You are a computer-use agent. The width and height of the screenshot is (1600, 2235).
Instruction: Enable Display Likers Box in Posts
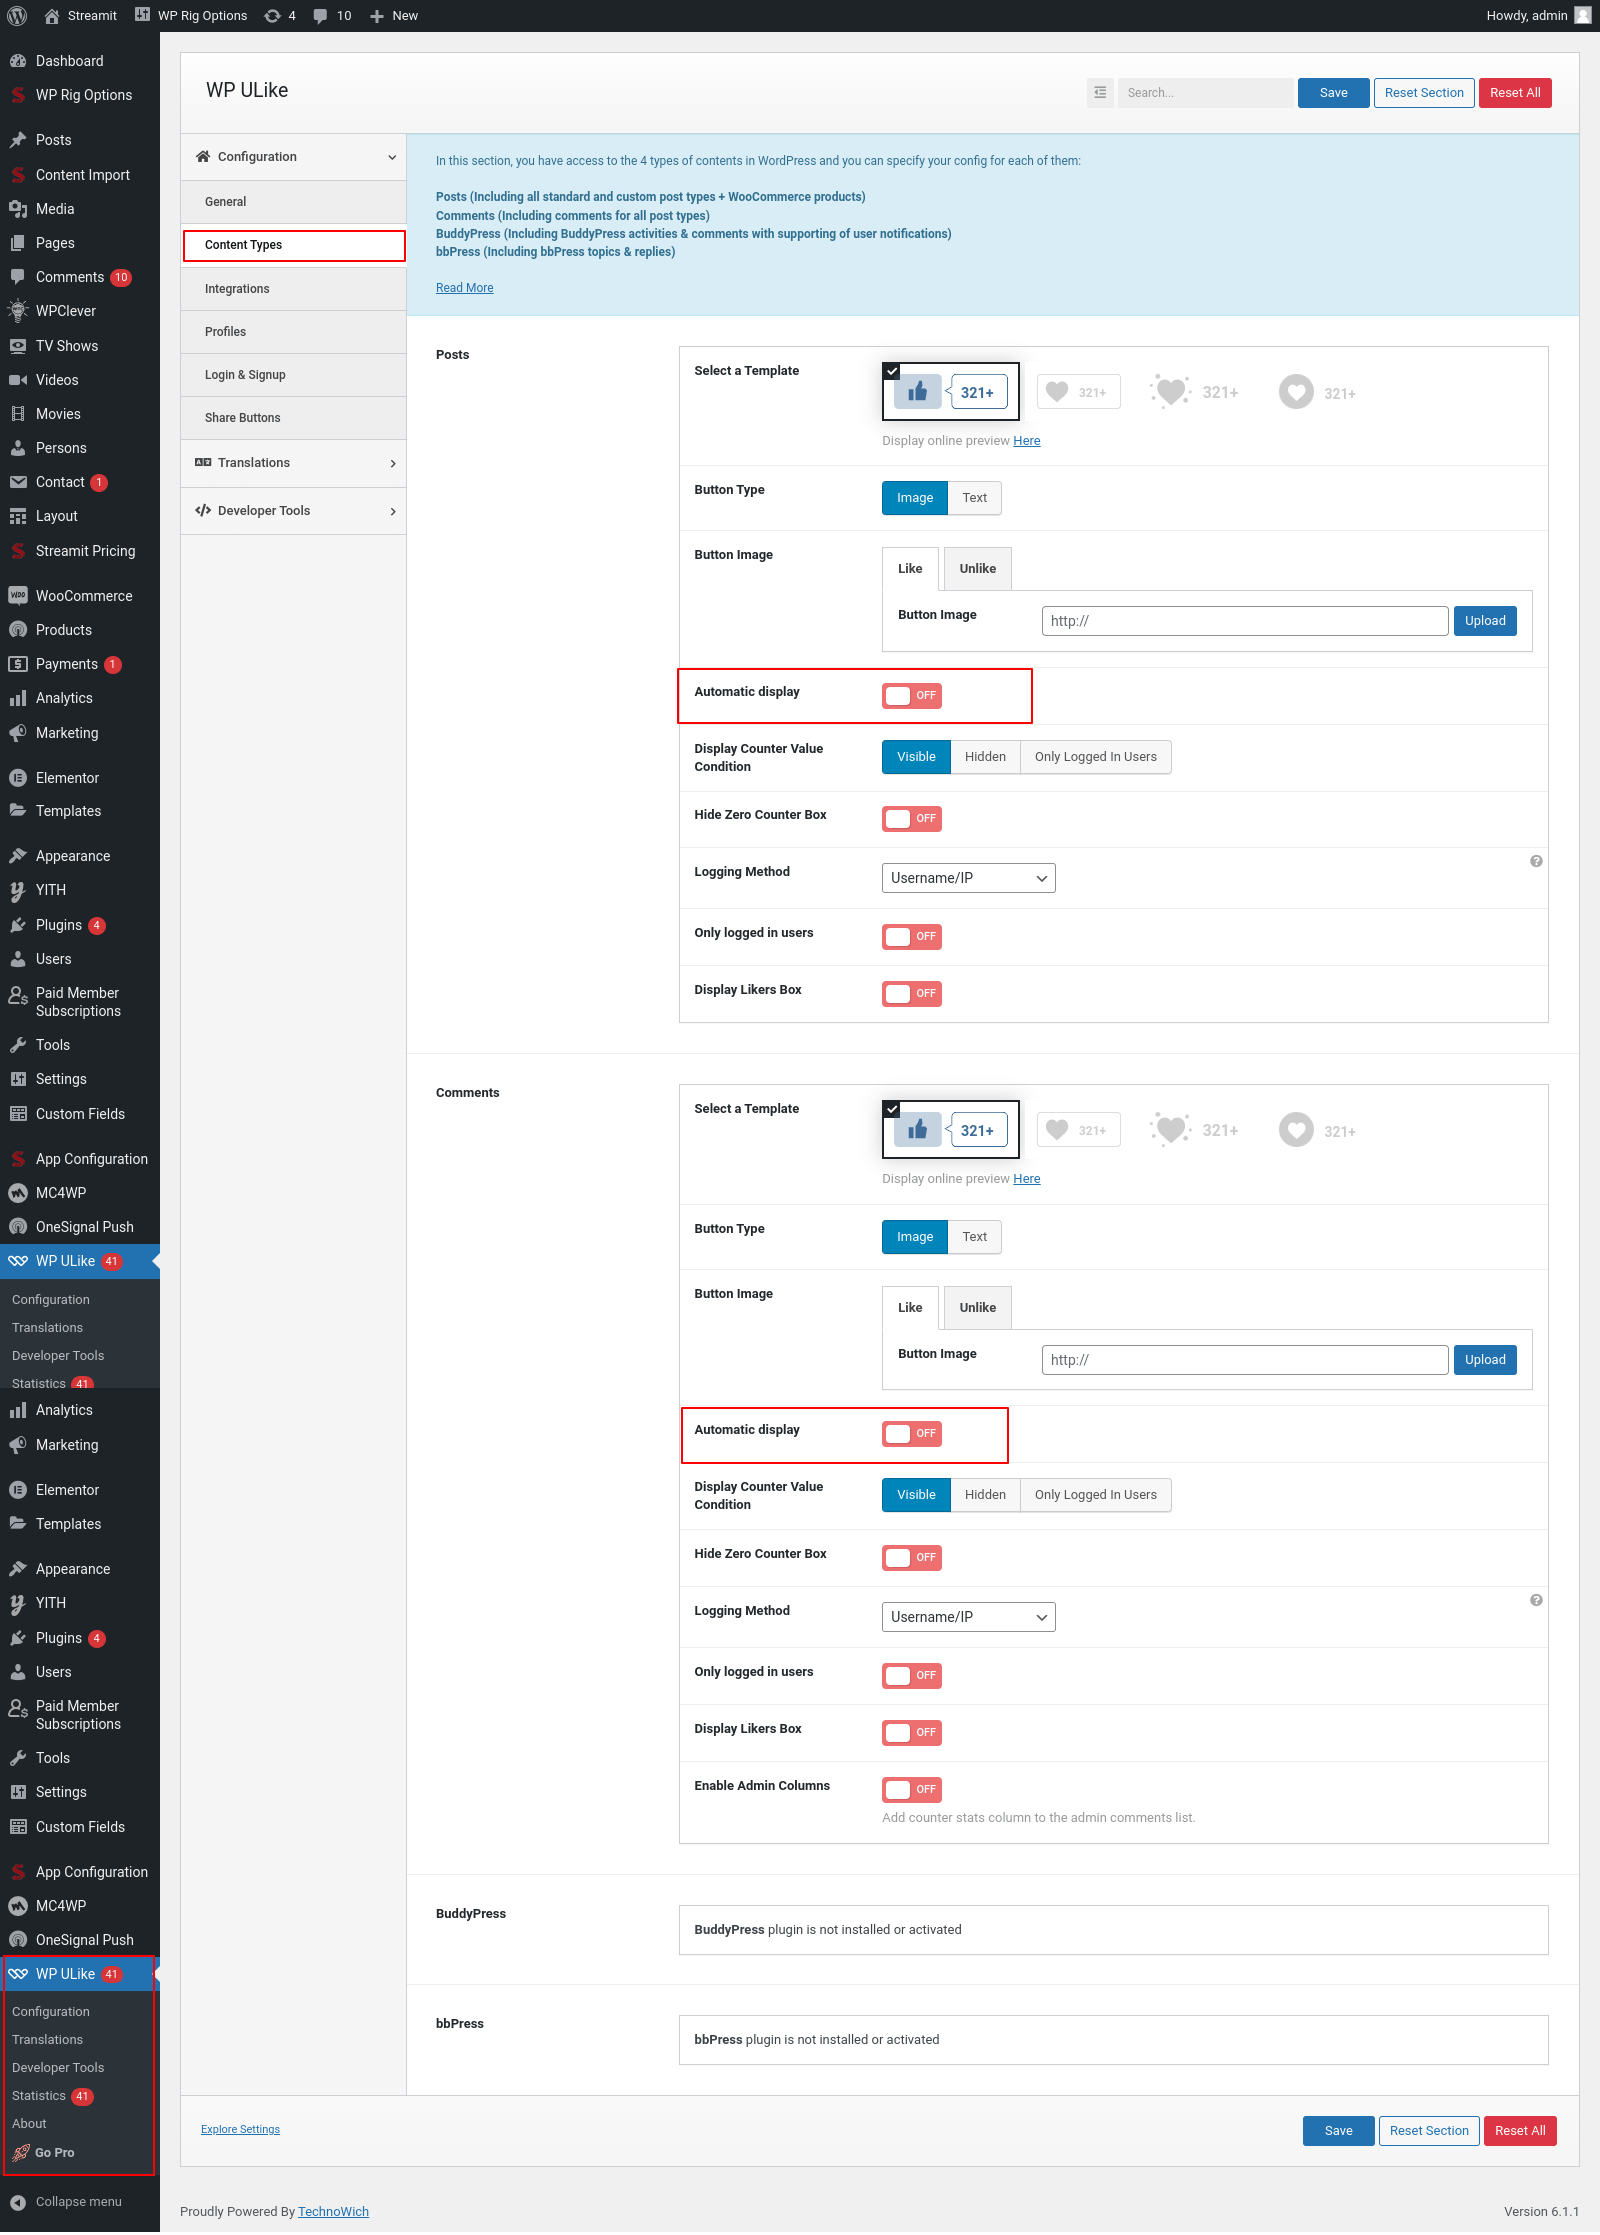point(912,993)
